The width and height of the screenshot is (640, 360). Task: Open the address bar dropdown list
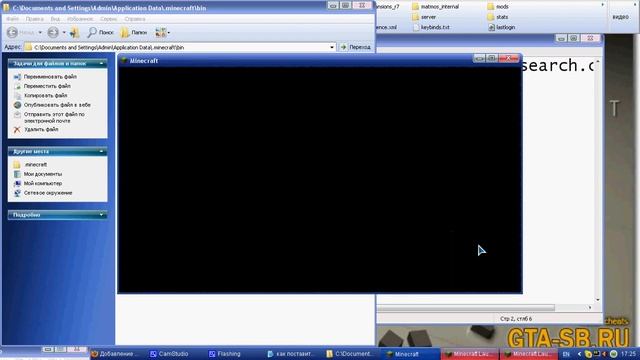(332, 47)
